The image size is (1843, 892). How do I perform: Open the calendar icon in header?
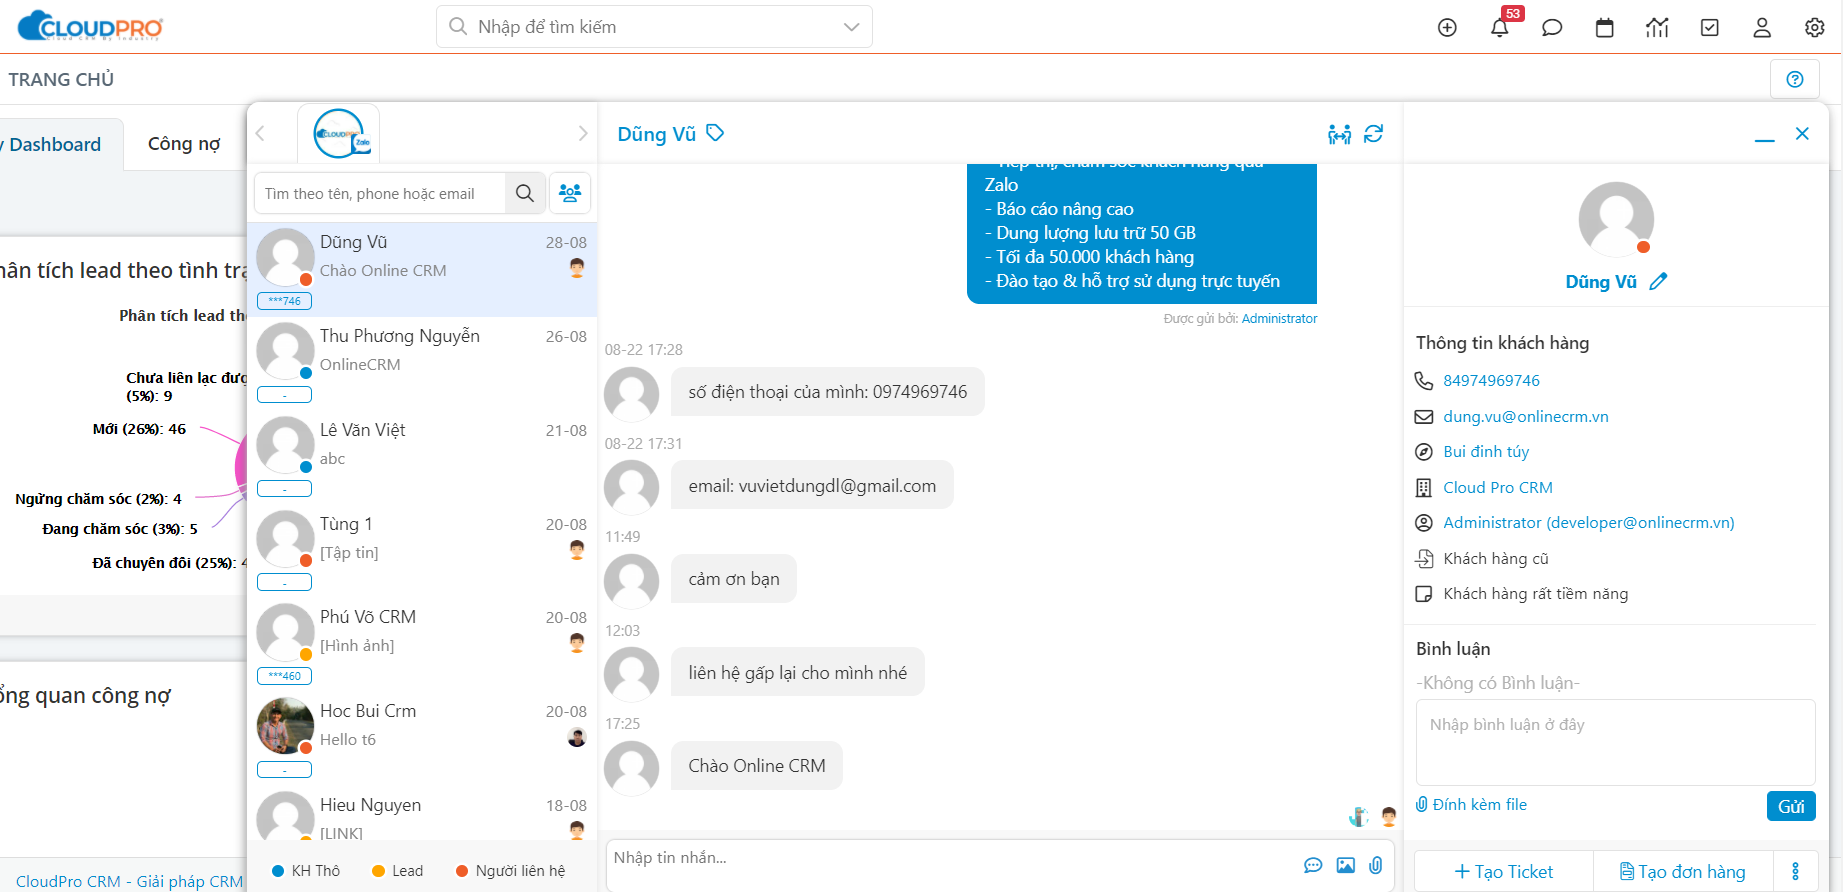[1605, 27]
